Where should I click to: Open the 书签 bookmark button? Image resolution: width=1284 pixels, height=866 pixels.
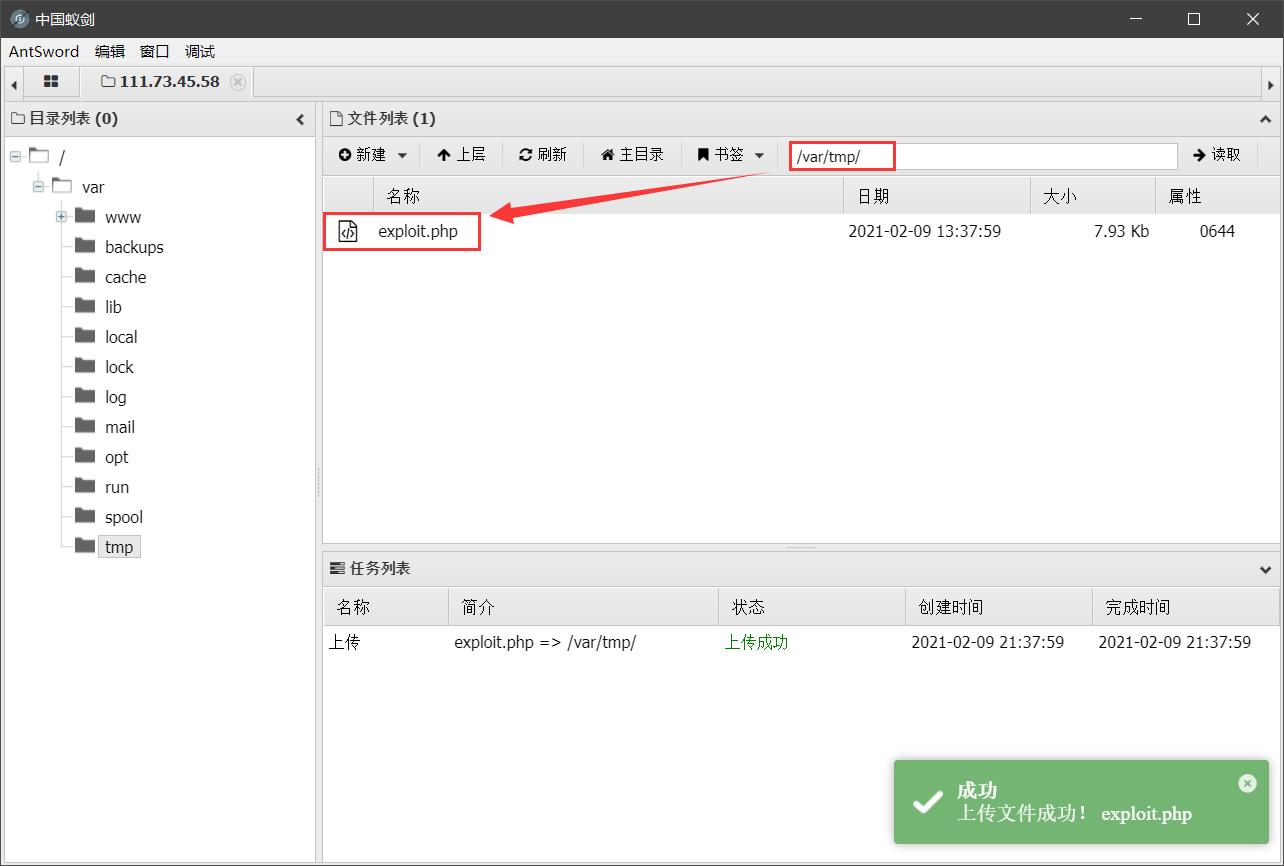tap(721, 155)
